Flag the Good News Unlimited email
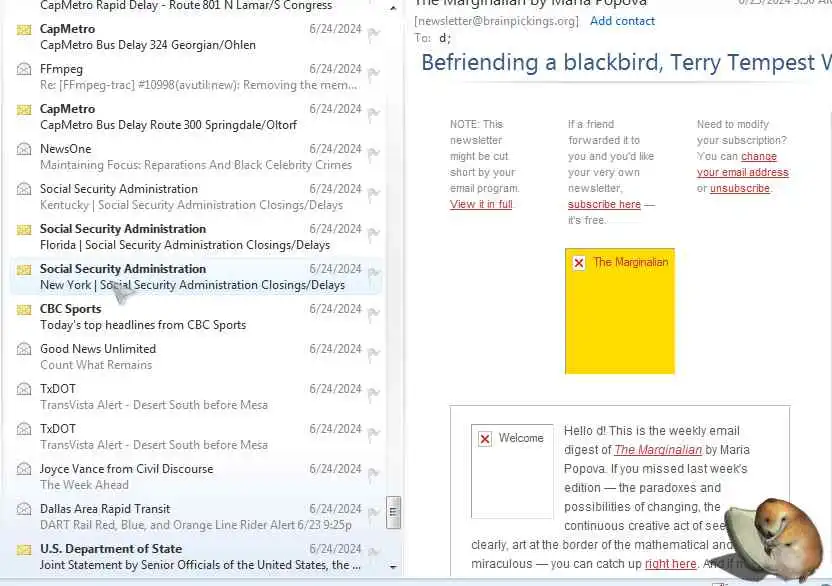Image resolution: width=832 pixels, height=586 pixels. click(x=374, y=354)
